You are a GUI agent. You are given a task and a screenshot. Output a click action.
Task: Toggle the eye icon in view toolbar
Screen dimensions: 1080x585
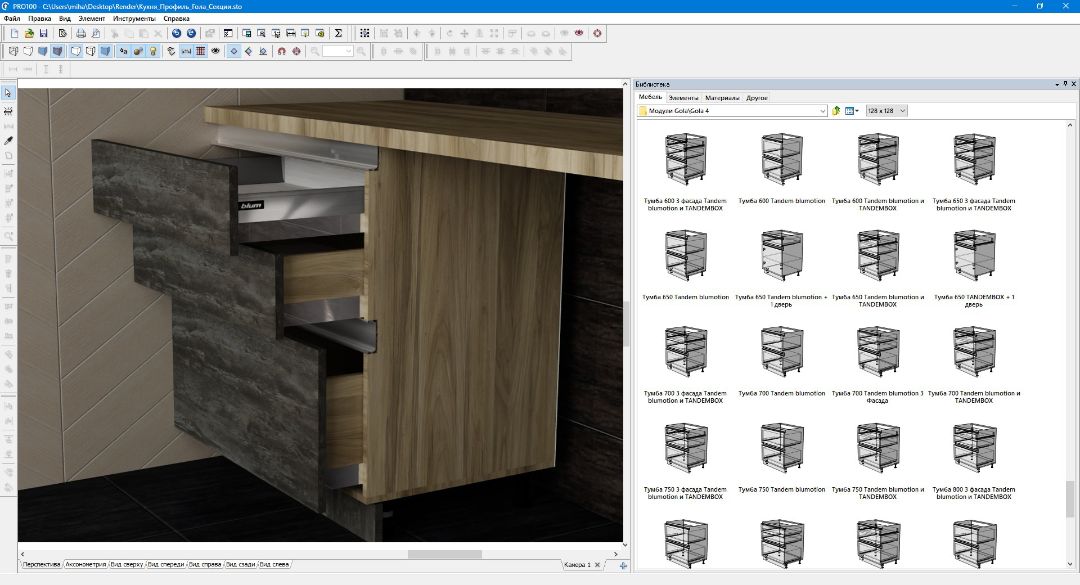[216, 51]
